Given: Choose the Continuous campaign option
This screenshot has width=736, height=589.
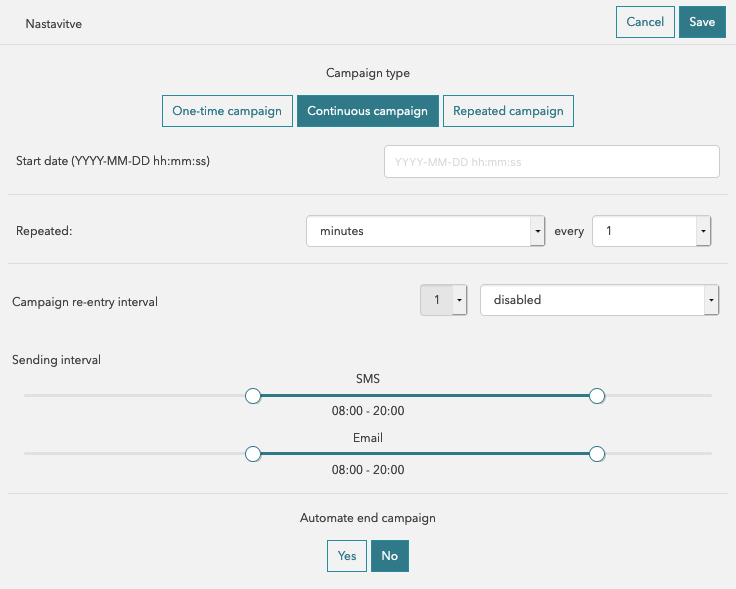Looking at the screenshot, I should click(x=367, y=111).
